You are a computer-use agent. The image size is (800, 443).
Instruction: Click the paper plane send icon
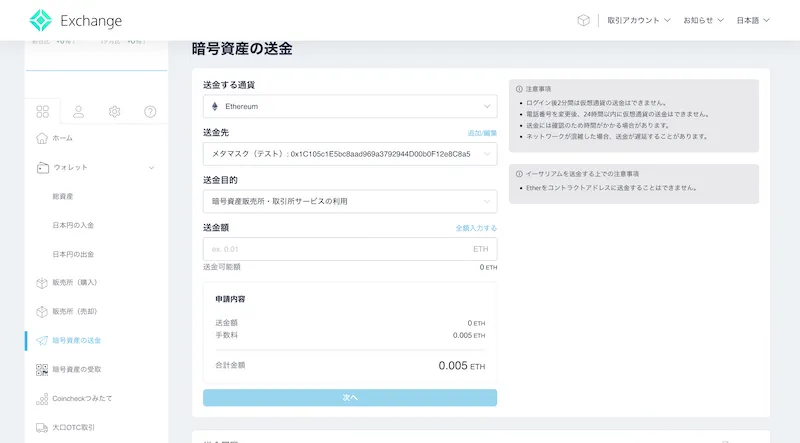[42, 340]
